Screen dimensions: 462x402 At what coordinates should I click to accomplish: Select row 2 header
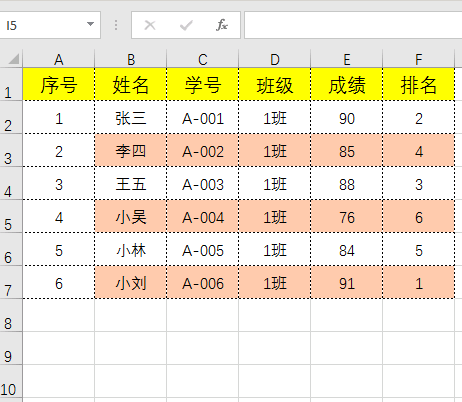11,117
